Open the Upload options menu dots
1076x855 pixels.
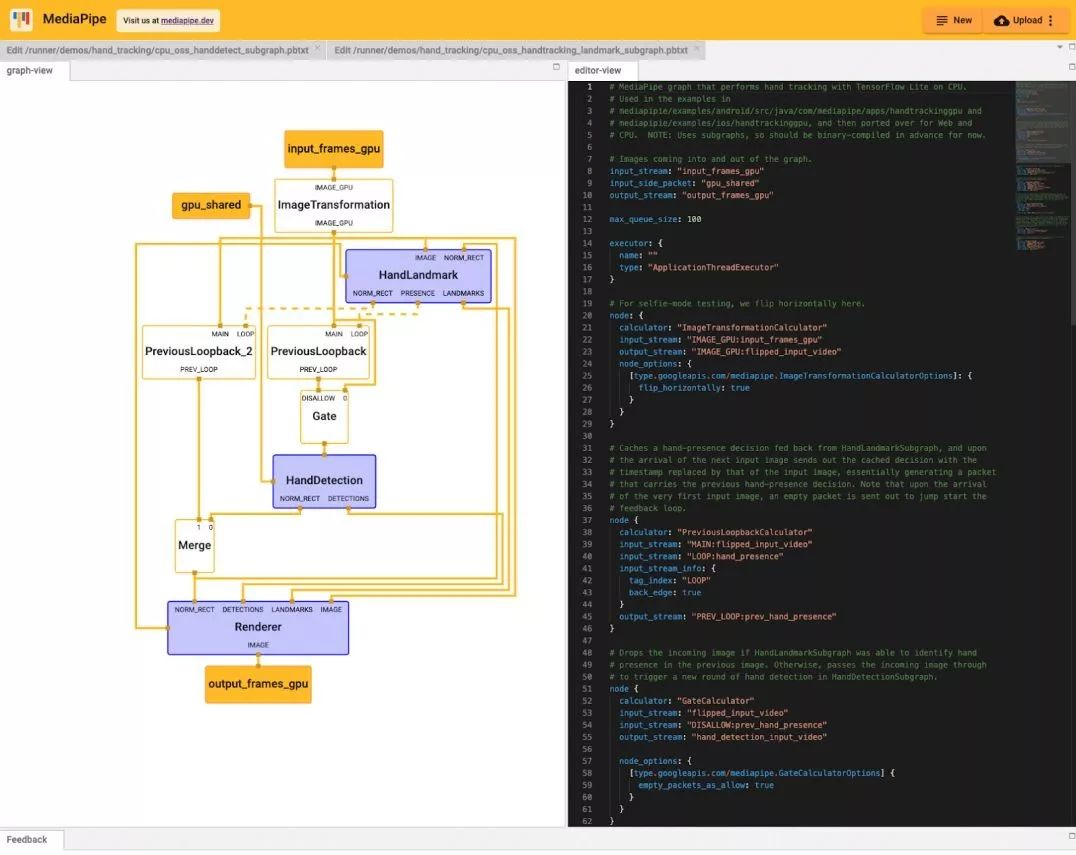coord(1051,20)
